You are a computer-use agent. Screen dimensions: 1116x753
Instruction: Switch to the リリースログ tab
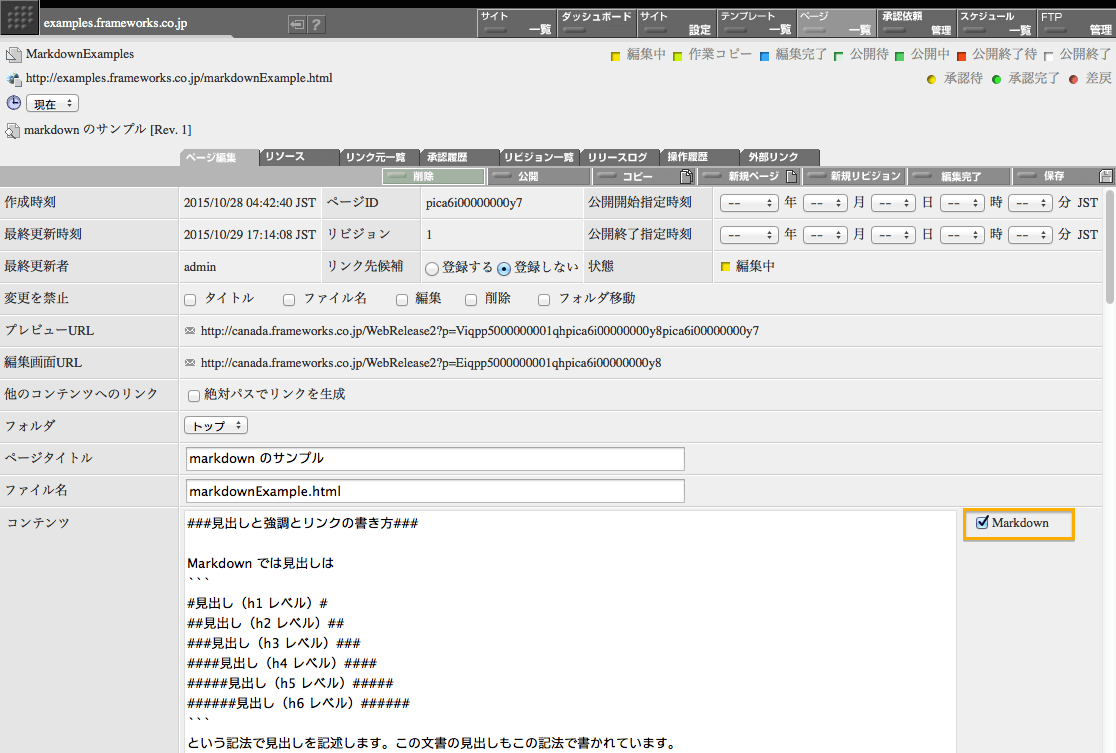click(x=621, y=157)
